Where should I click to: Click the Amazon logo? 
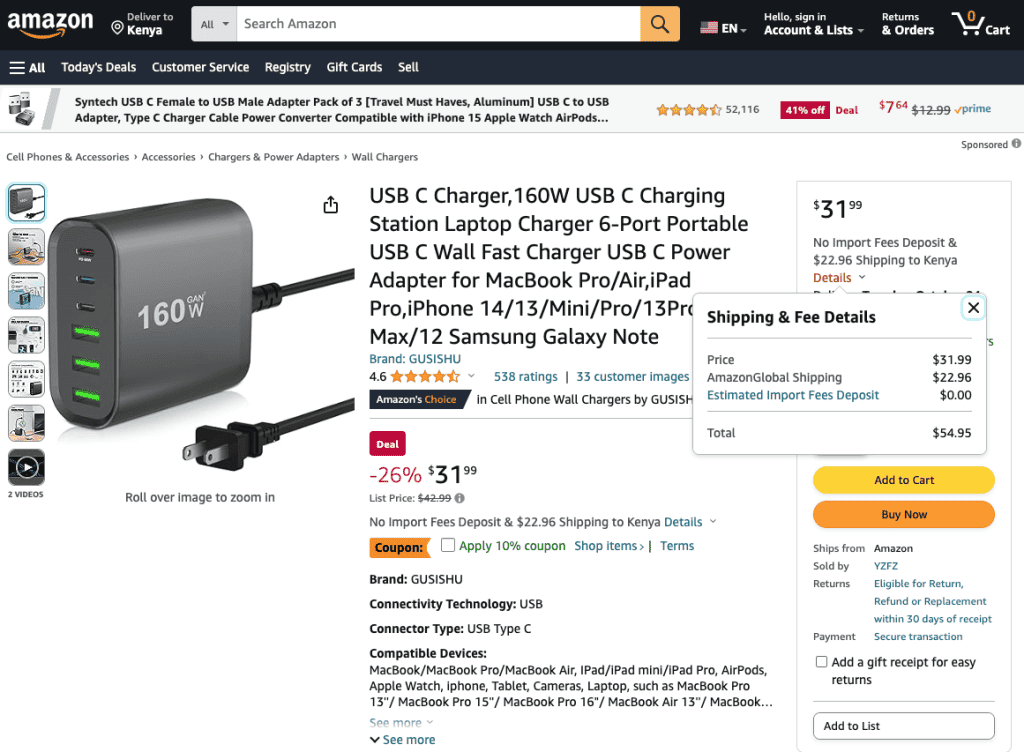(x=52, y=24)
